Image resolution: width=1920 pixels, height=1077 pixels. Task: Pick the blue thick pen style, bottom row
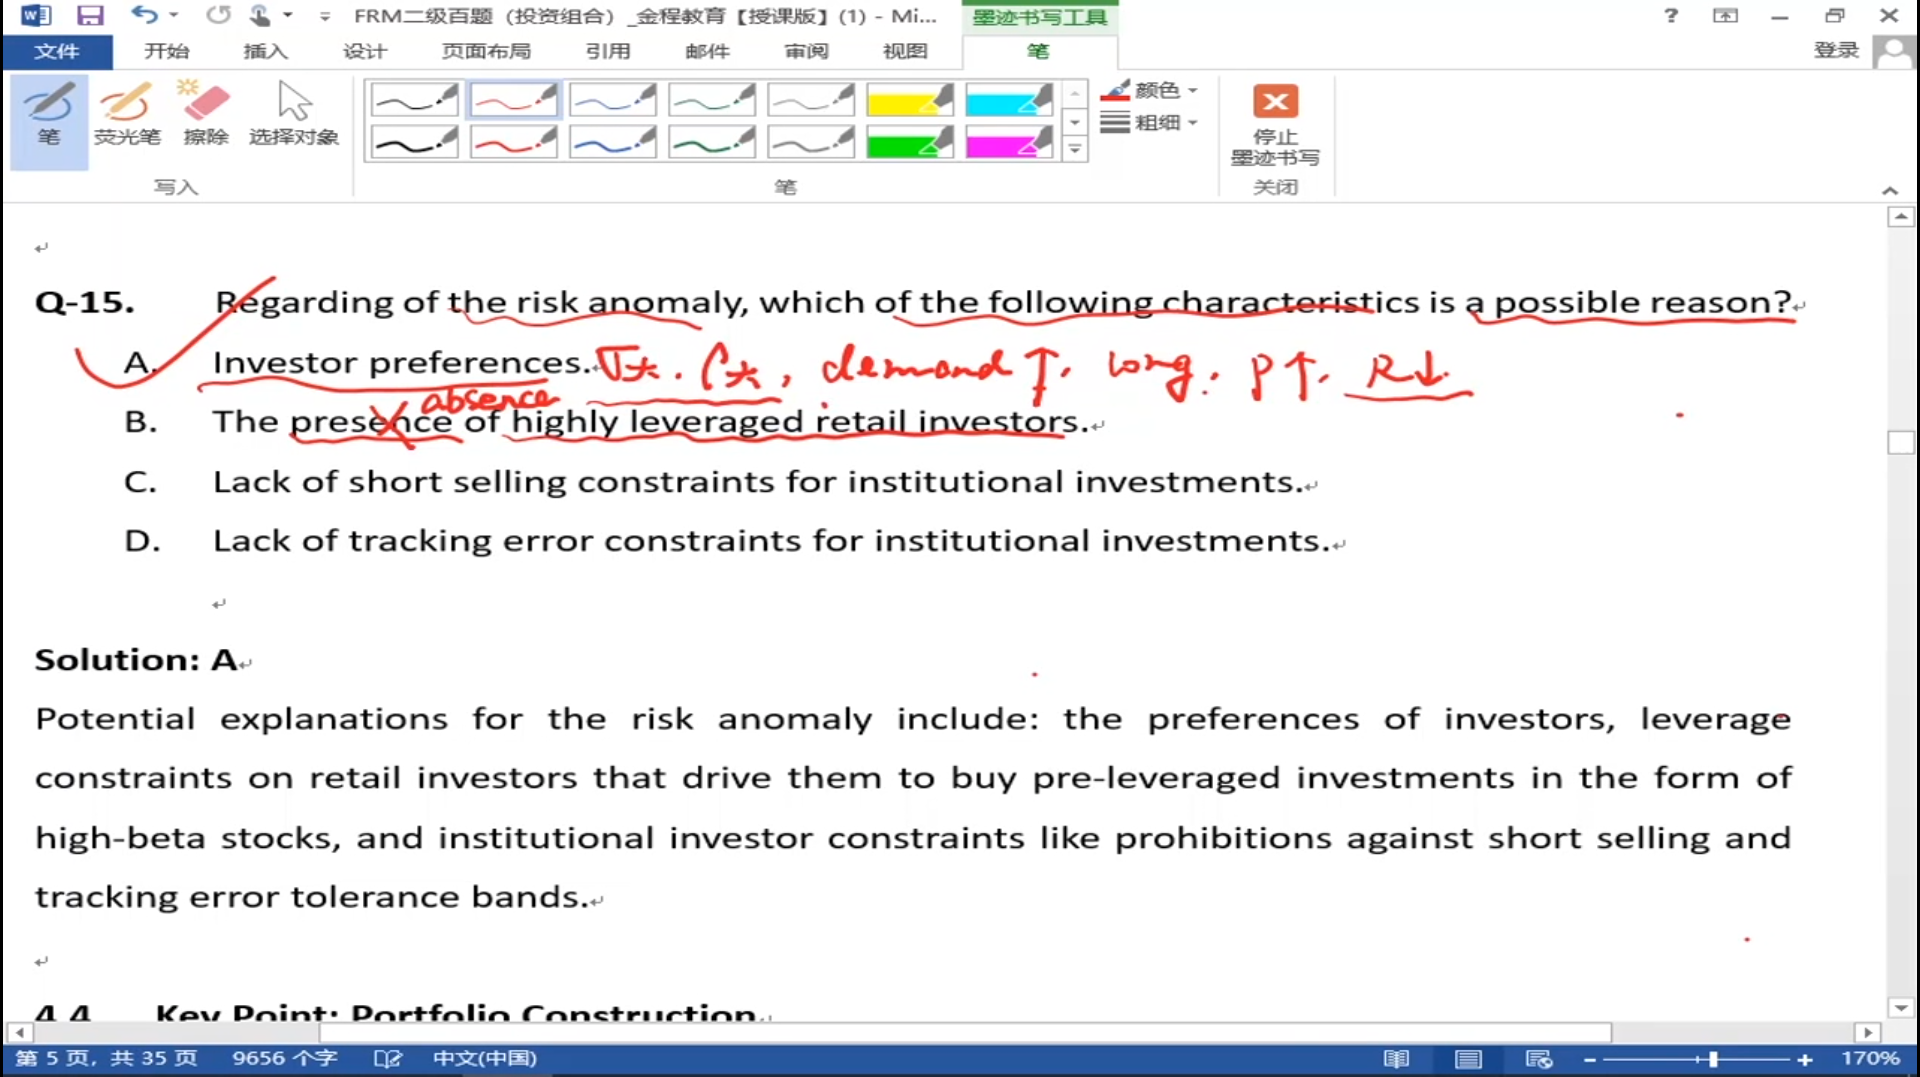click(x=612, y=142)
